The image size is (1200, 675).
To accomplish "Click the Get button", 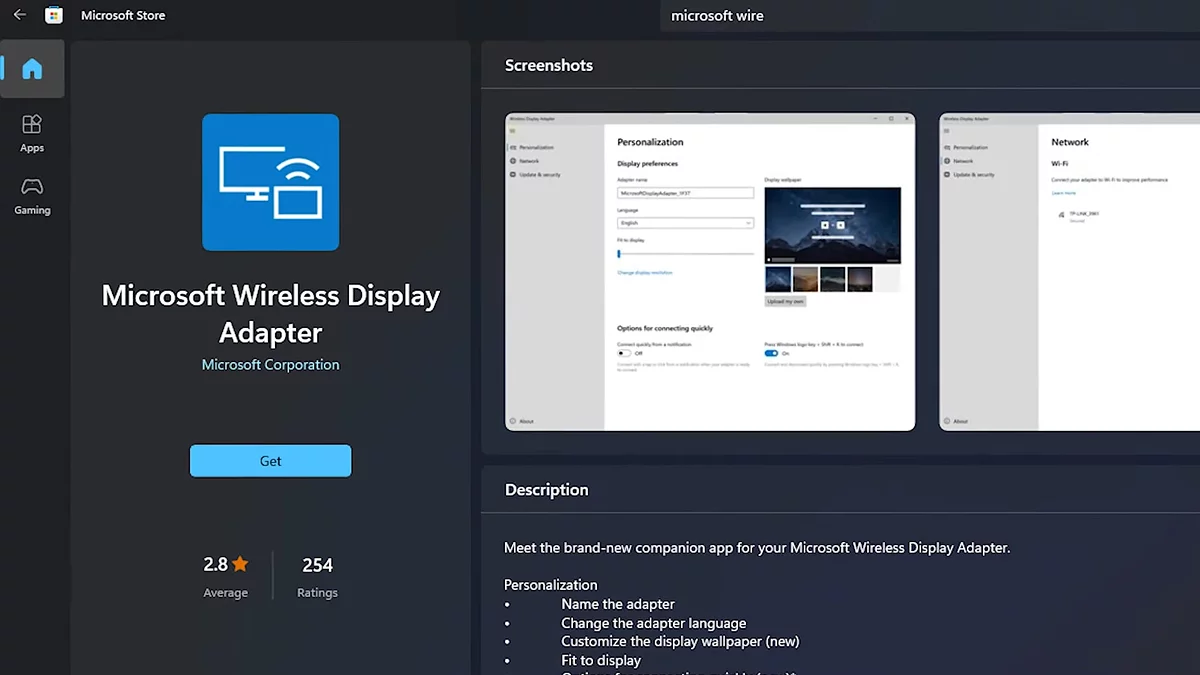I will (270, 461).
